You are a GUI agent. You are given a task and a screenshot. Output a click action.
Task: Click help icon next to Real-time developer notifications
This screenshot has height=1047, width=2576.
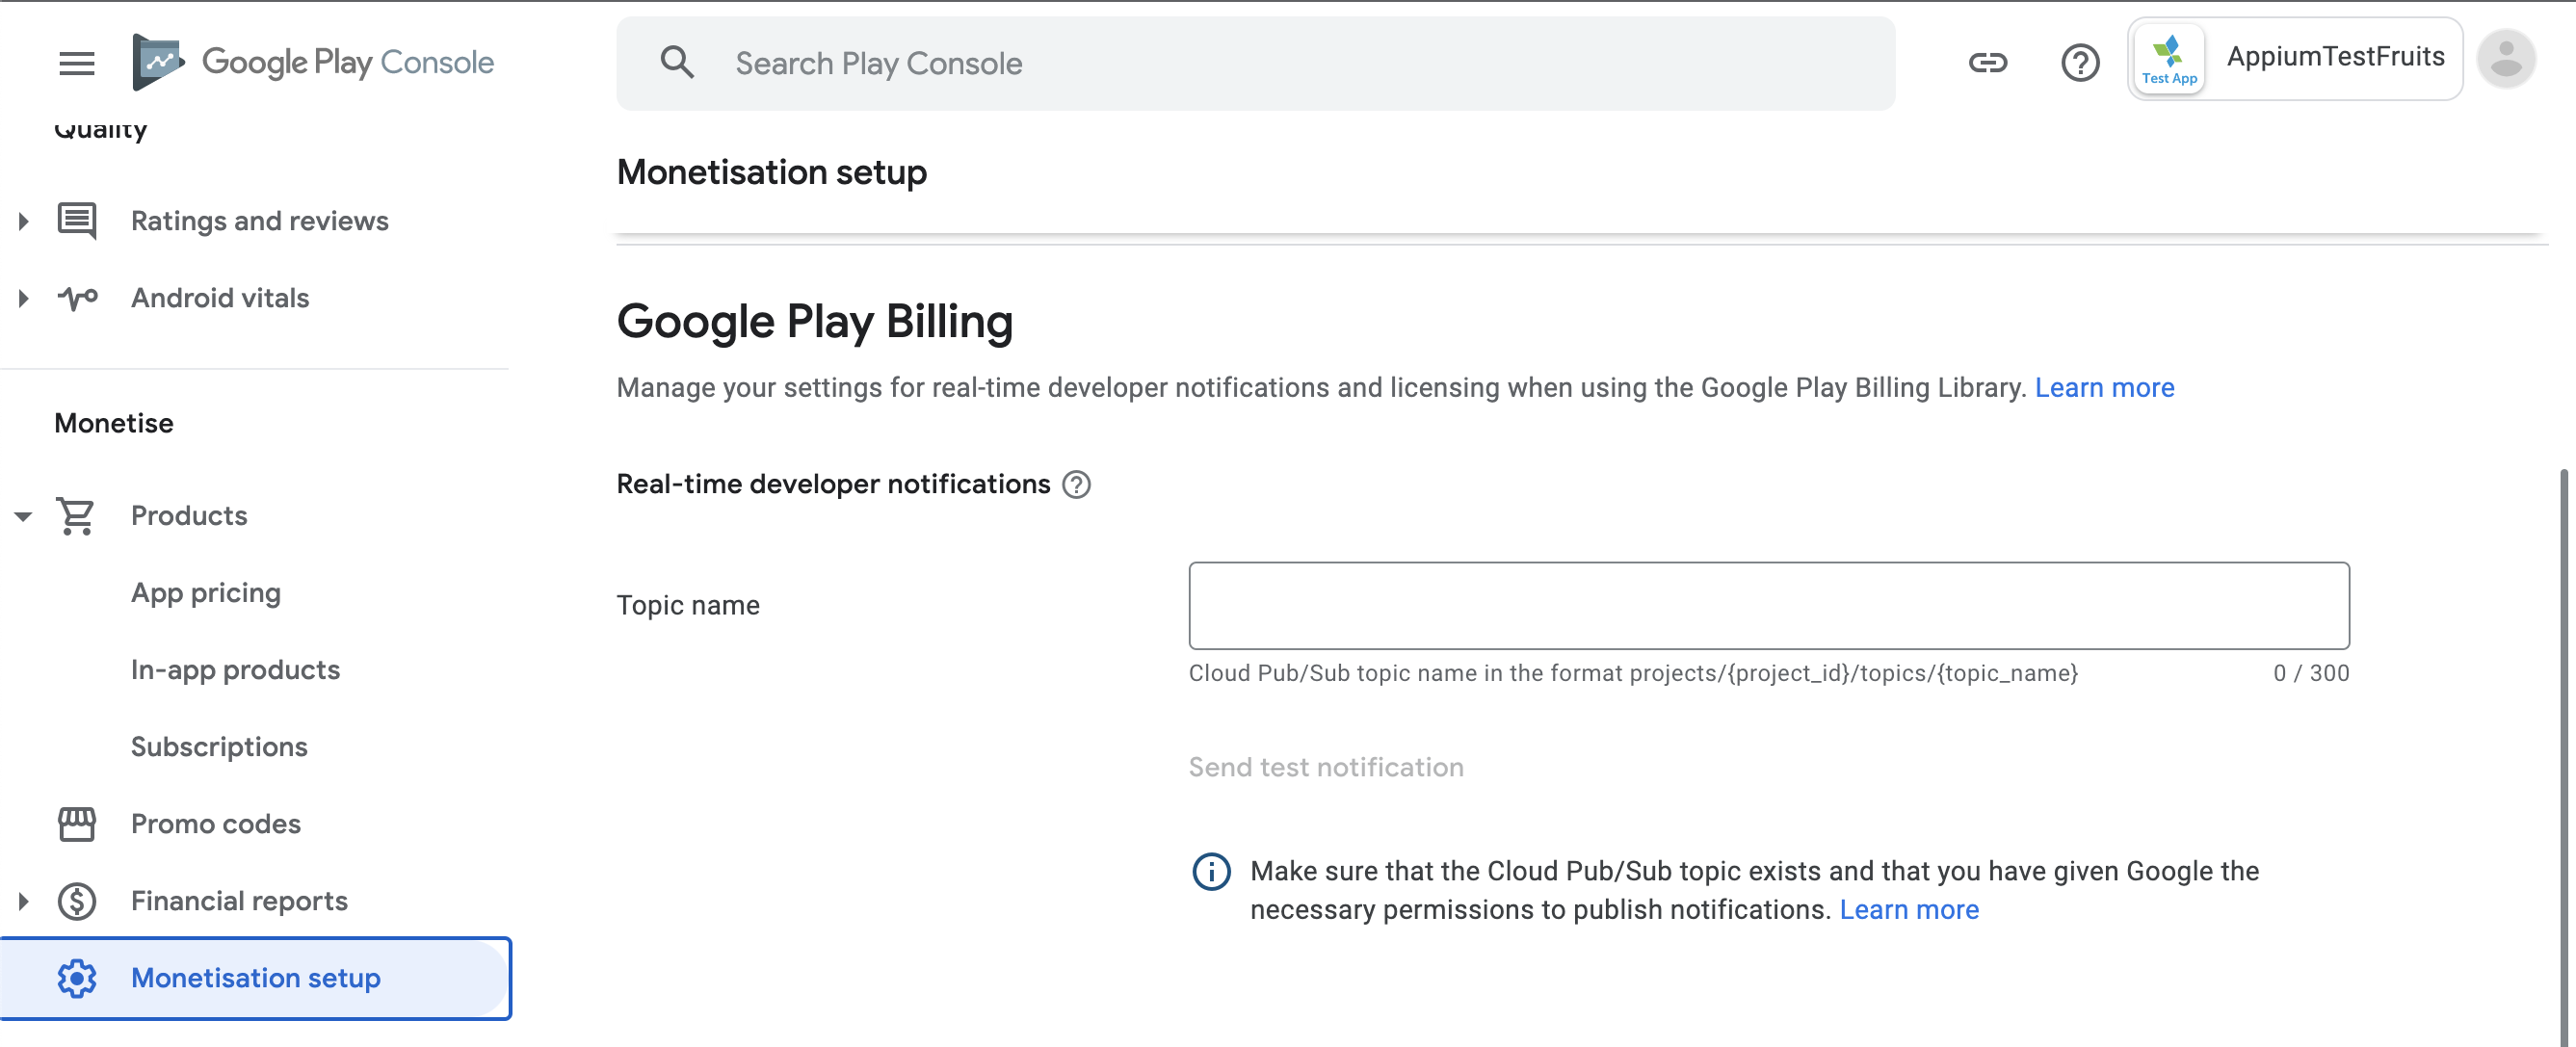1076,485
